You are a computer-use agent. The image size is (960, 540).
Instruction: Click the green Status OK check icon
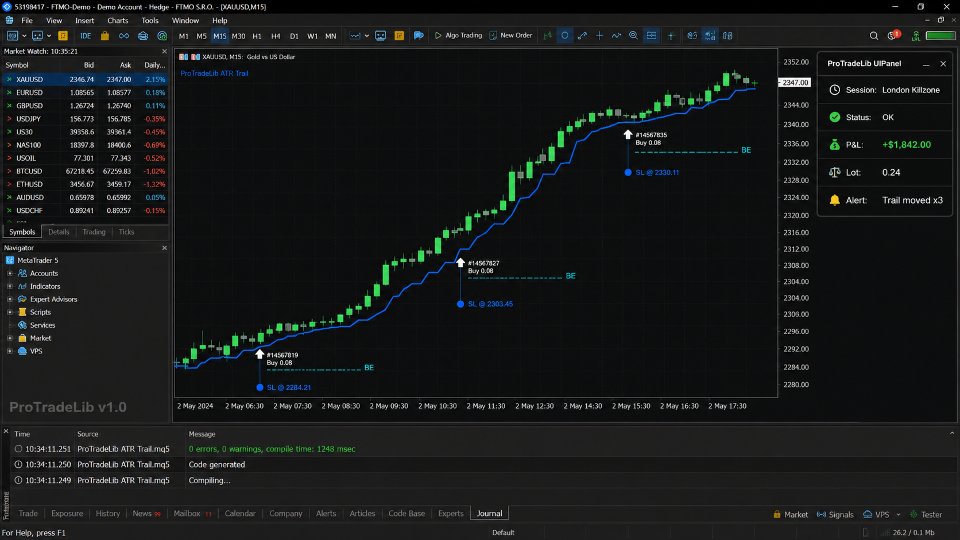pos(834,117)
